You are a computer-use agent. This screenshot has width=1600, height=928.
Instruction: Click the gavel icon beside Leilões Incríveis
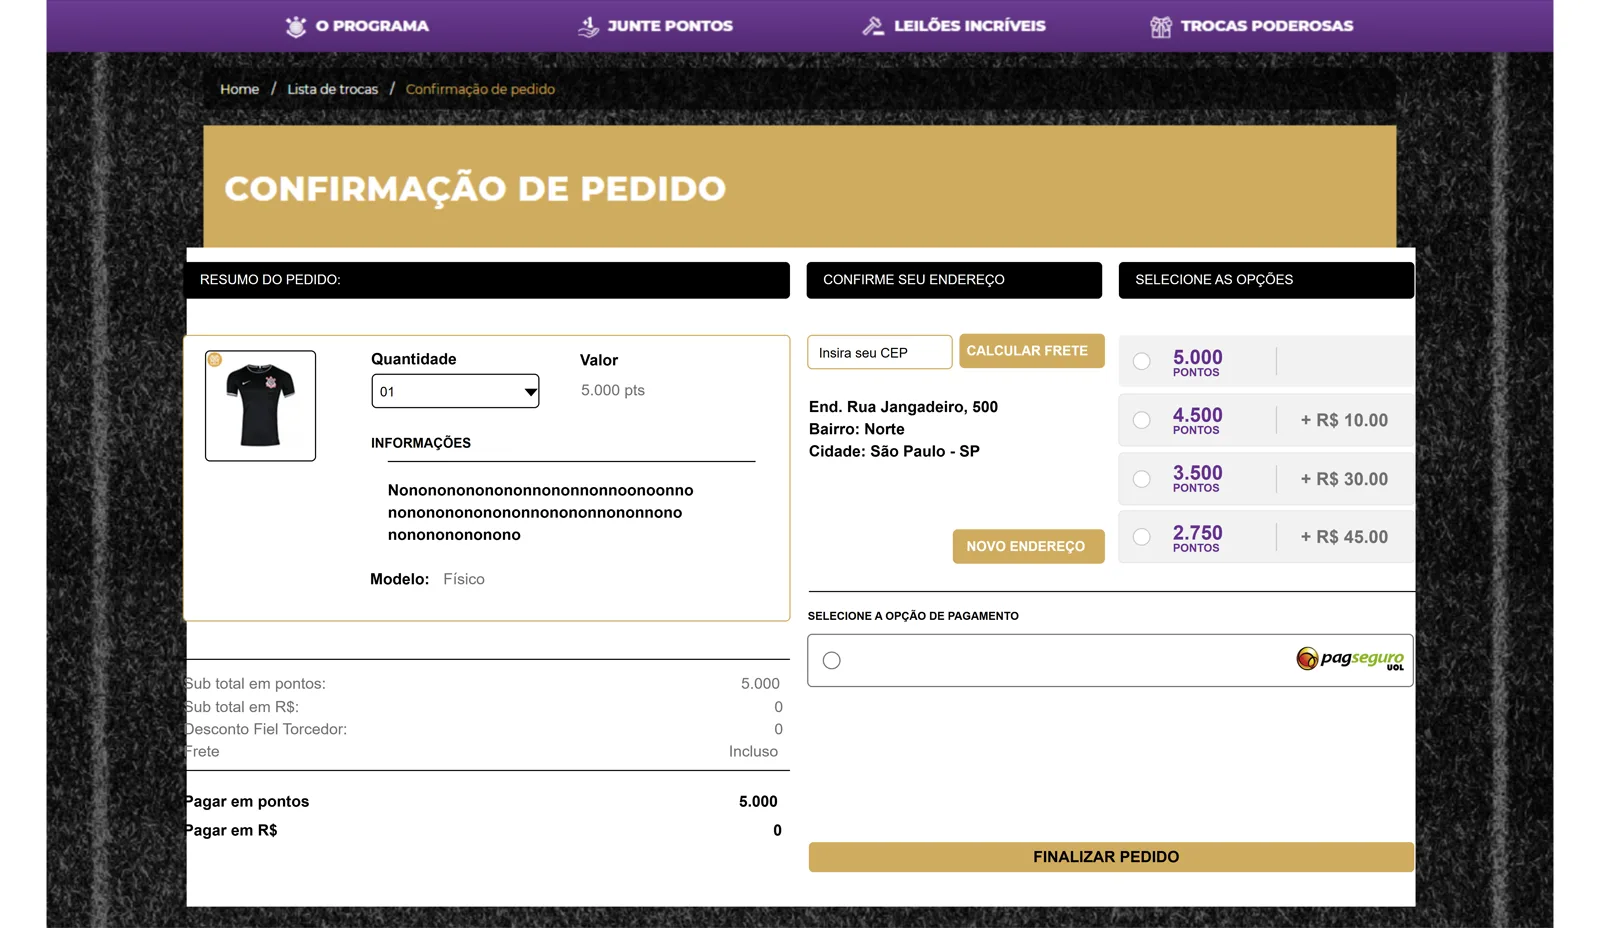(873, 26)
